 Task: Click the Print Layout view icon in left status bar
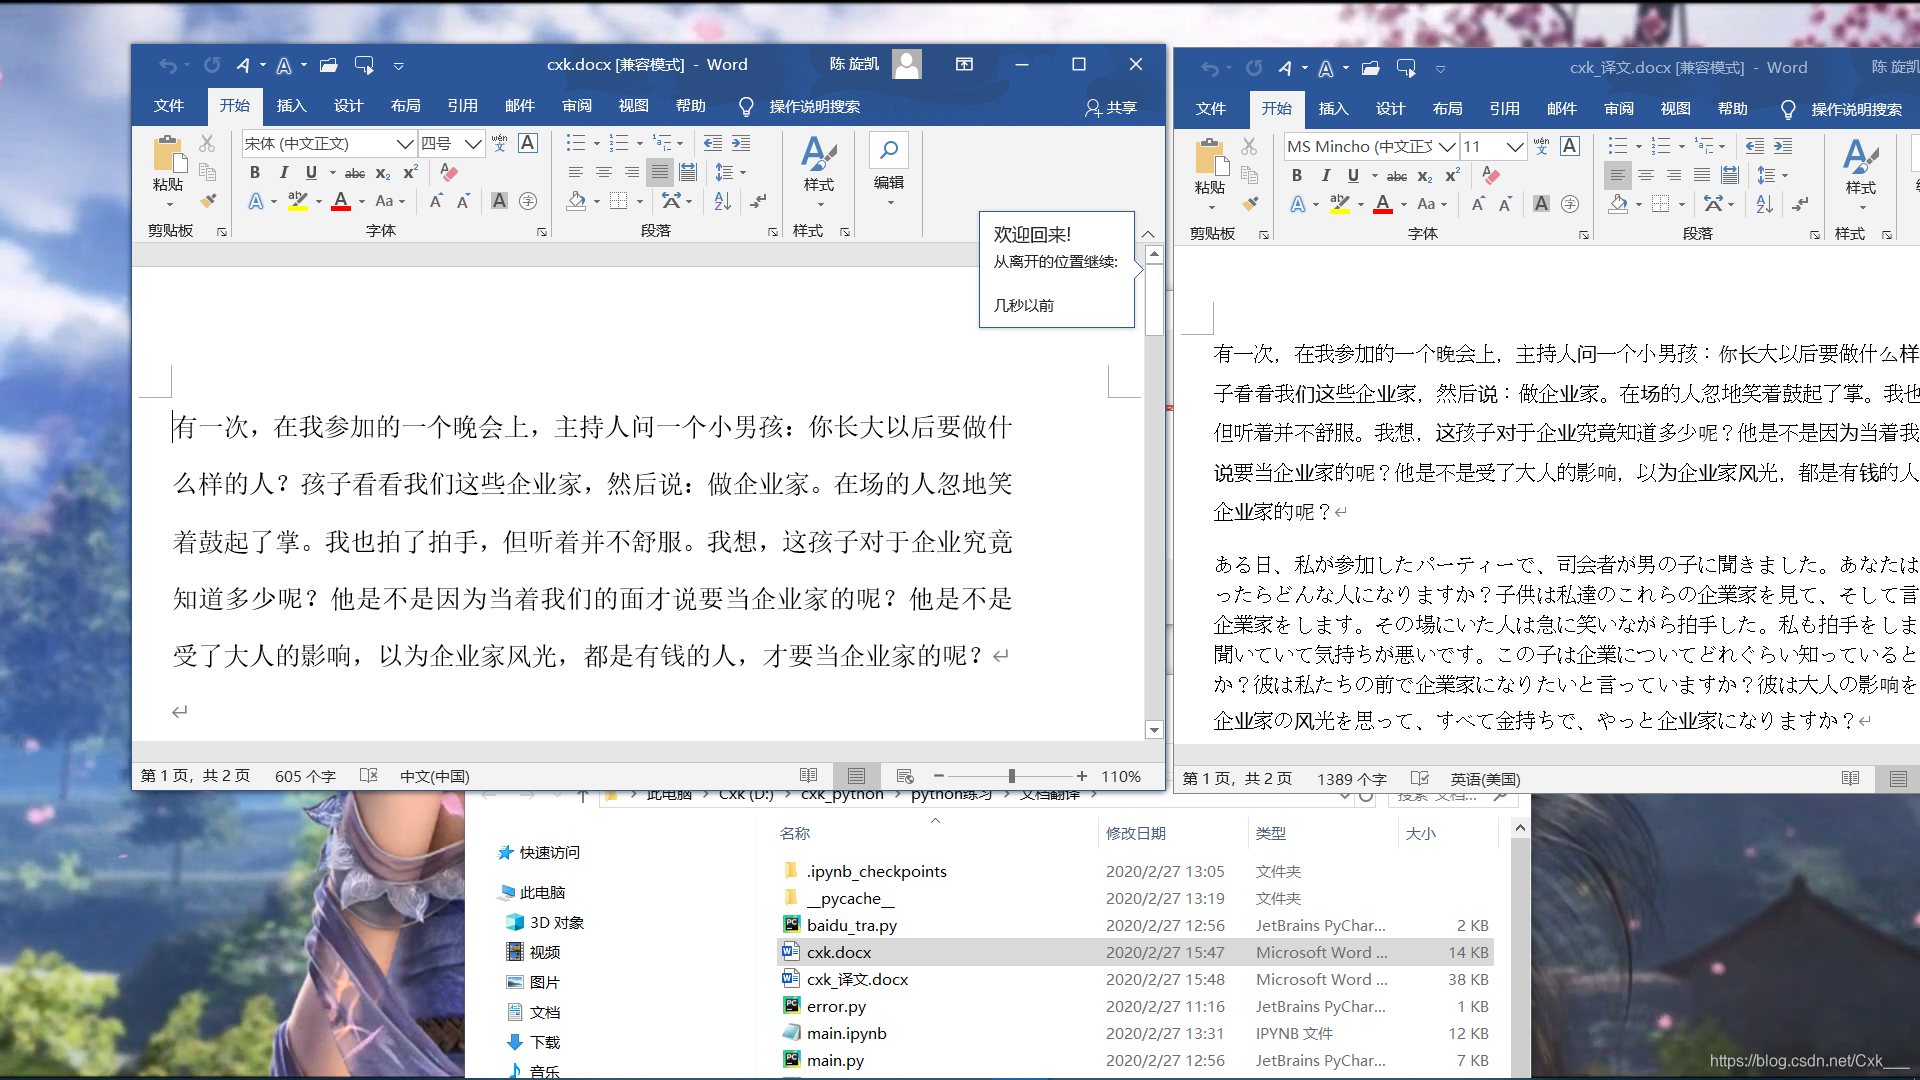tap(856, 776)
